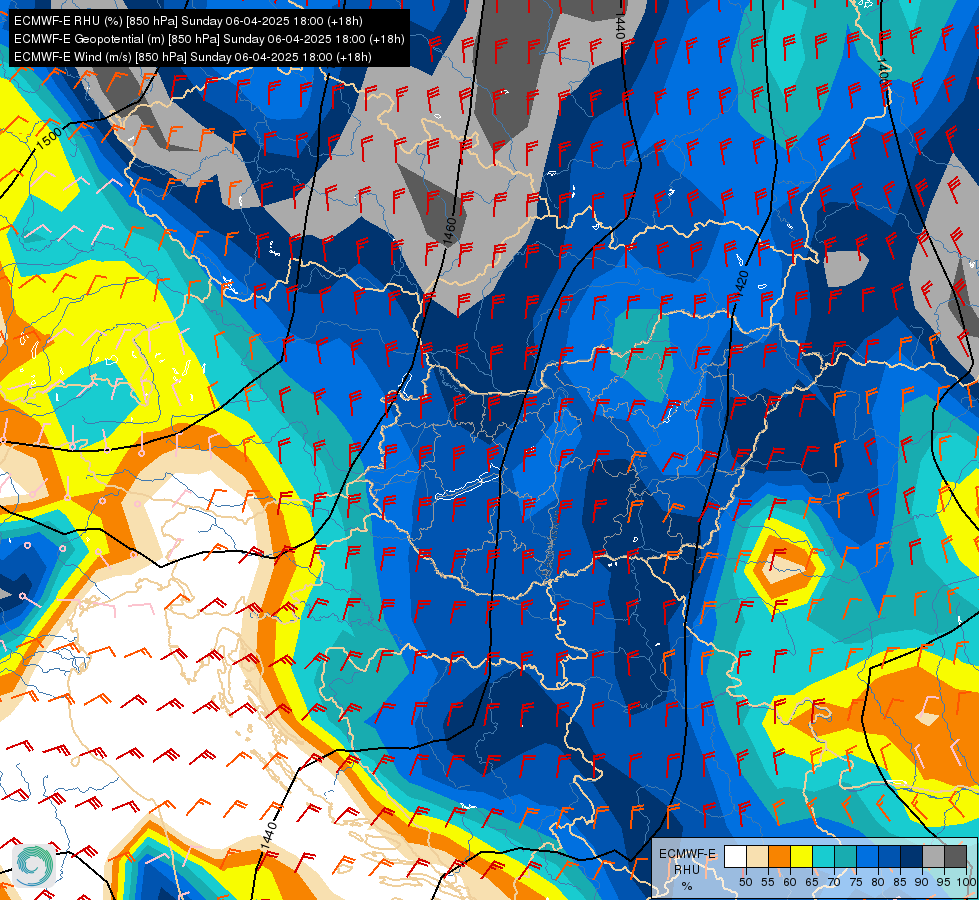Click the ECMWF-E label in the legend
Screen dimensions: 979x900
pos(687,854)
